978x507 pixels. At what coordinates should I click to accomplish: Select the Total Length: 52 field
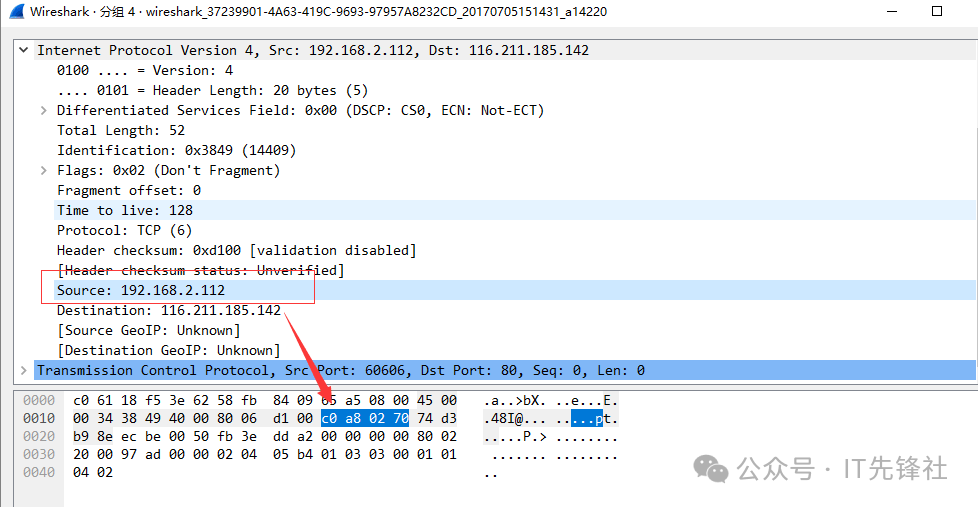click(121, 130)
